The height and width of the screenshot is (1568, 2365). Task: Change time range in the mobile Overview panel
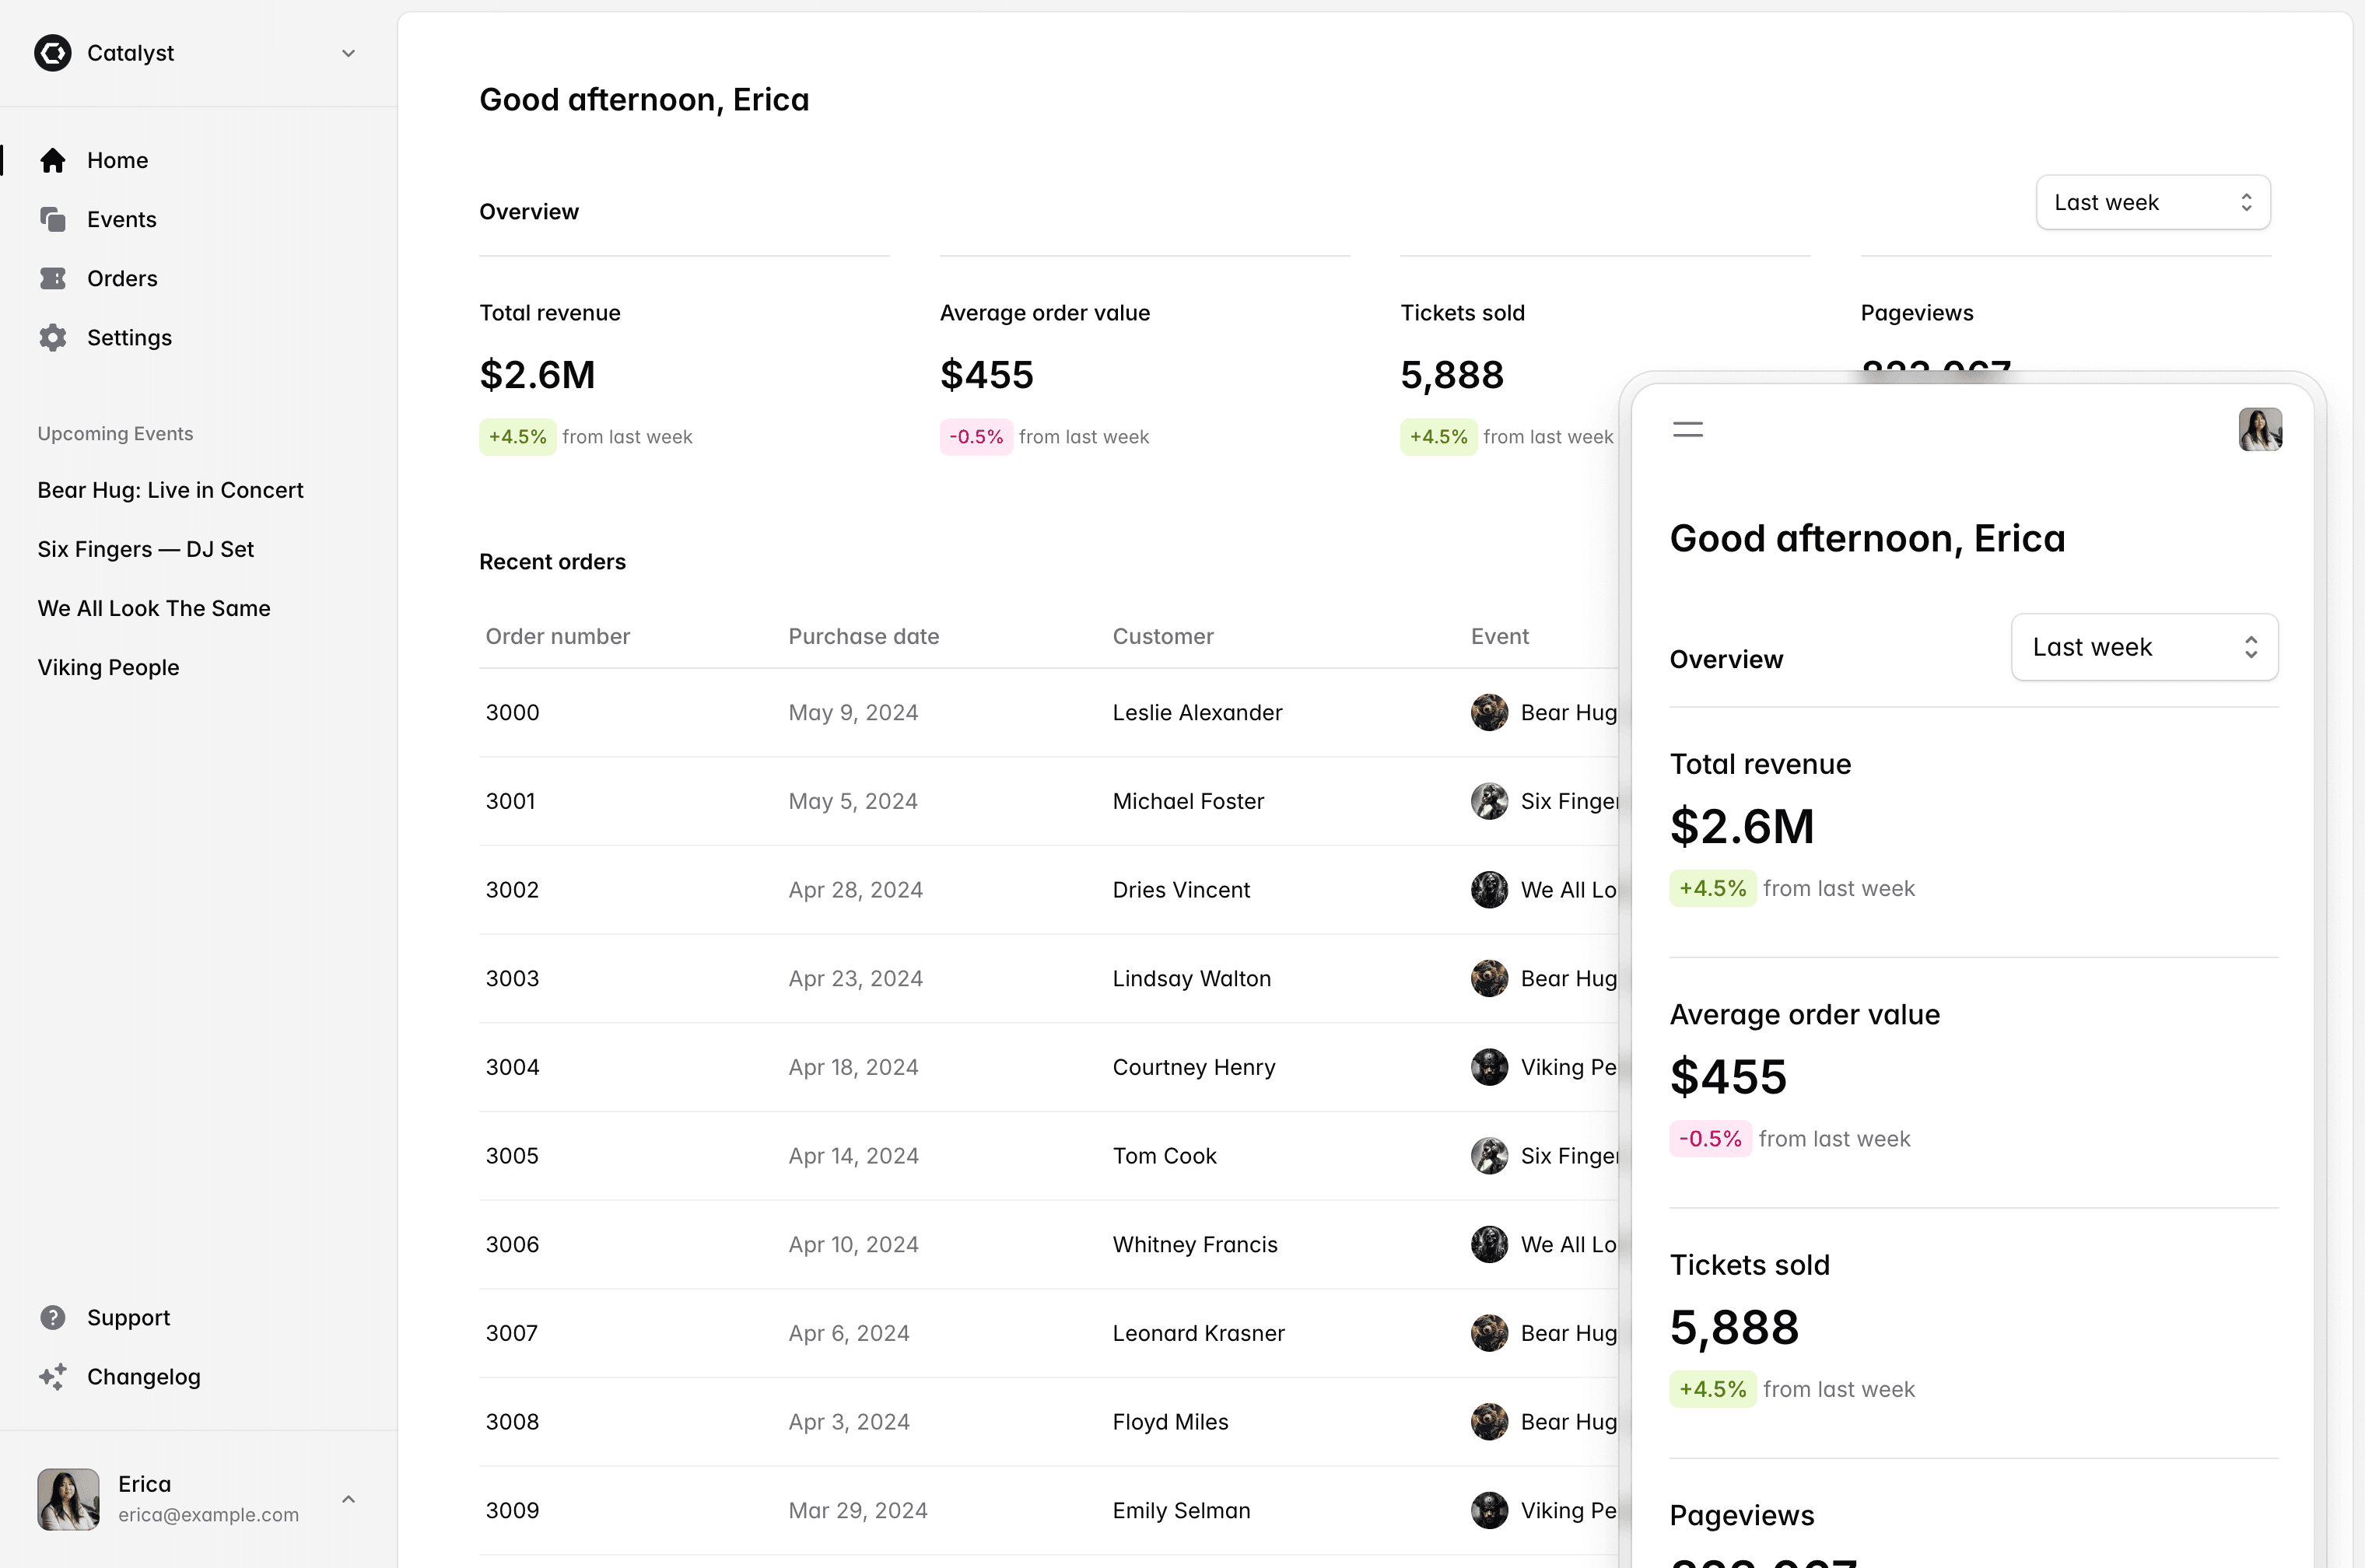[x=2143, y=647]
